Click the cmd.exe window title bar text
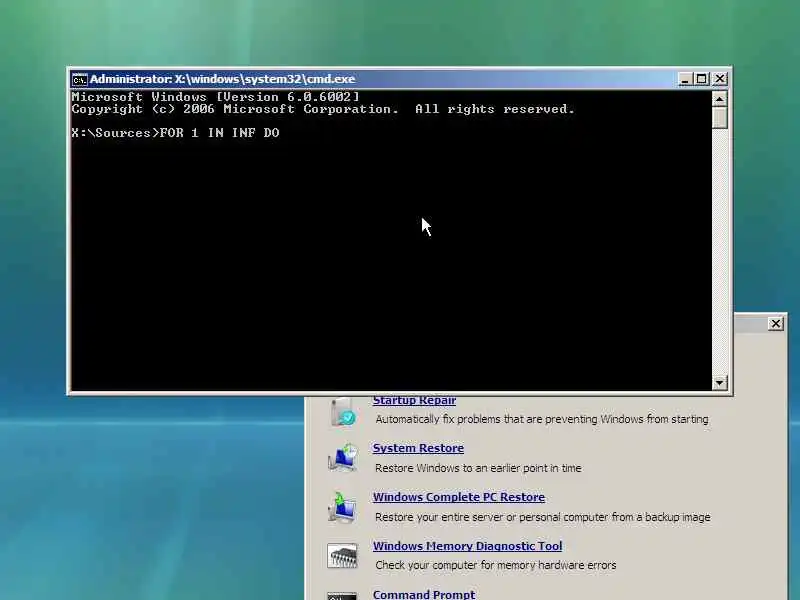800x600 pixels. click(x=222, y=79)
